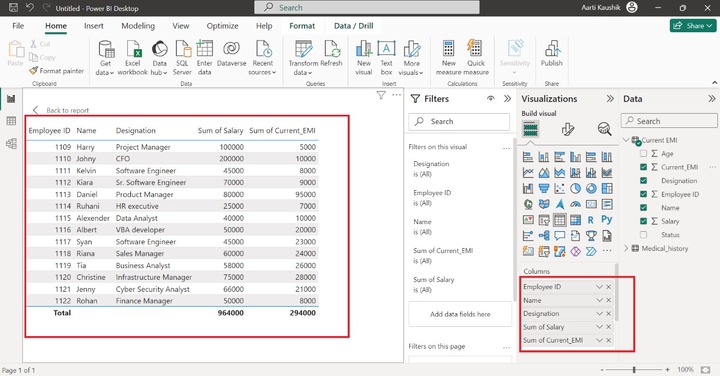The width and height of the screenshot is (720, 376).
Task: Toggle filter pane visibility eye
Action: [491, 98]
